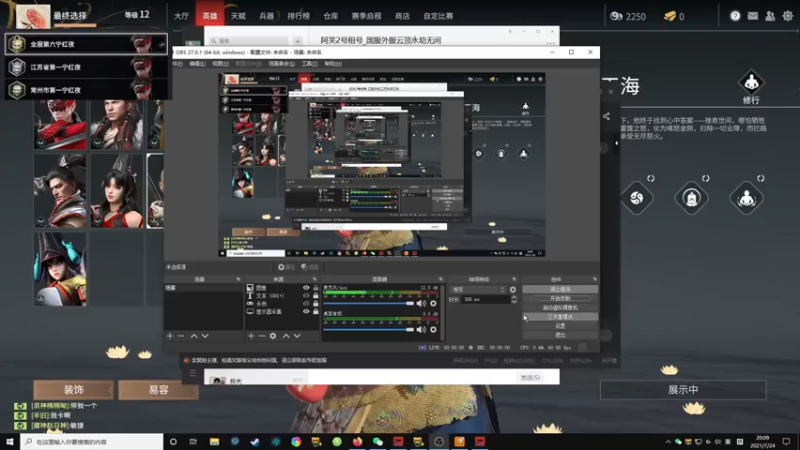The height and width of the screenshot is (450, 800).
Task: Open Chrome from the Windows taskbar
Action: [x=296, y=441]
